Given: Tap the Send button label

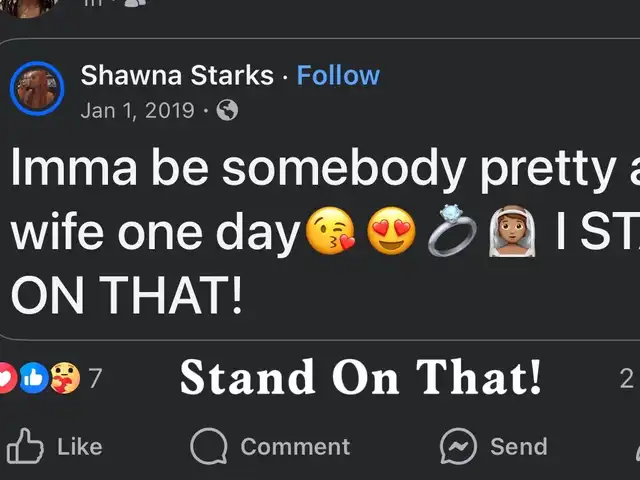Looking at the screenshot, I should pyautogui.click(x=519, y=447).
